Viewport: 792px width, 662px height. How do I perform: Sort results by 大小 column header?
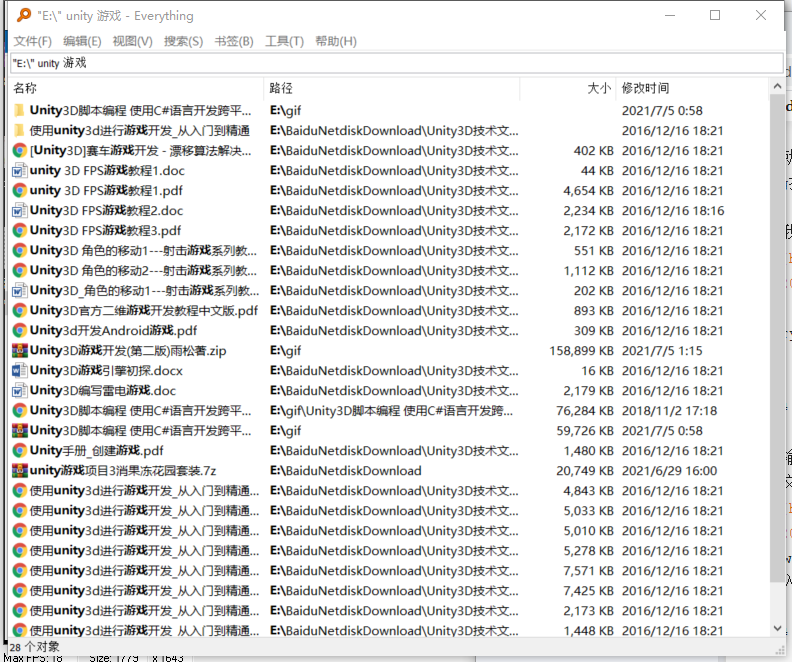click(567, 88)
